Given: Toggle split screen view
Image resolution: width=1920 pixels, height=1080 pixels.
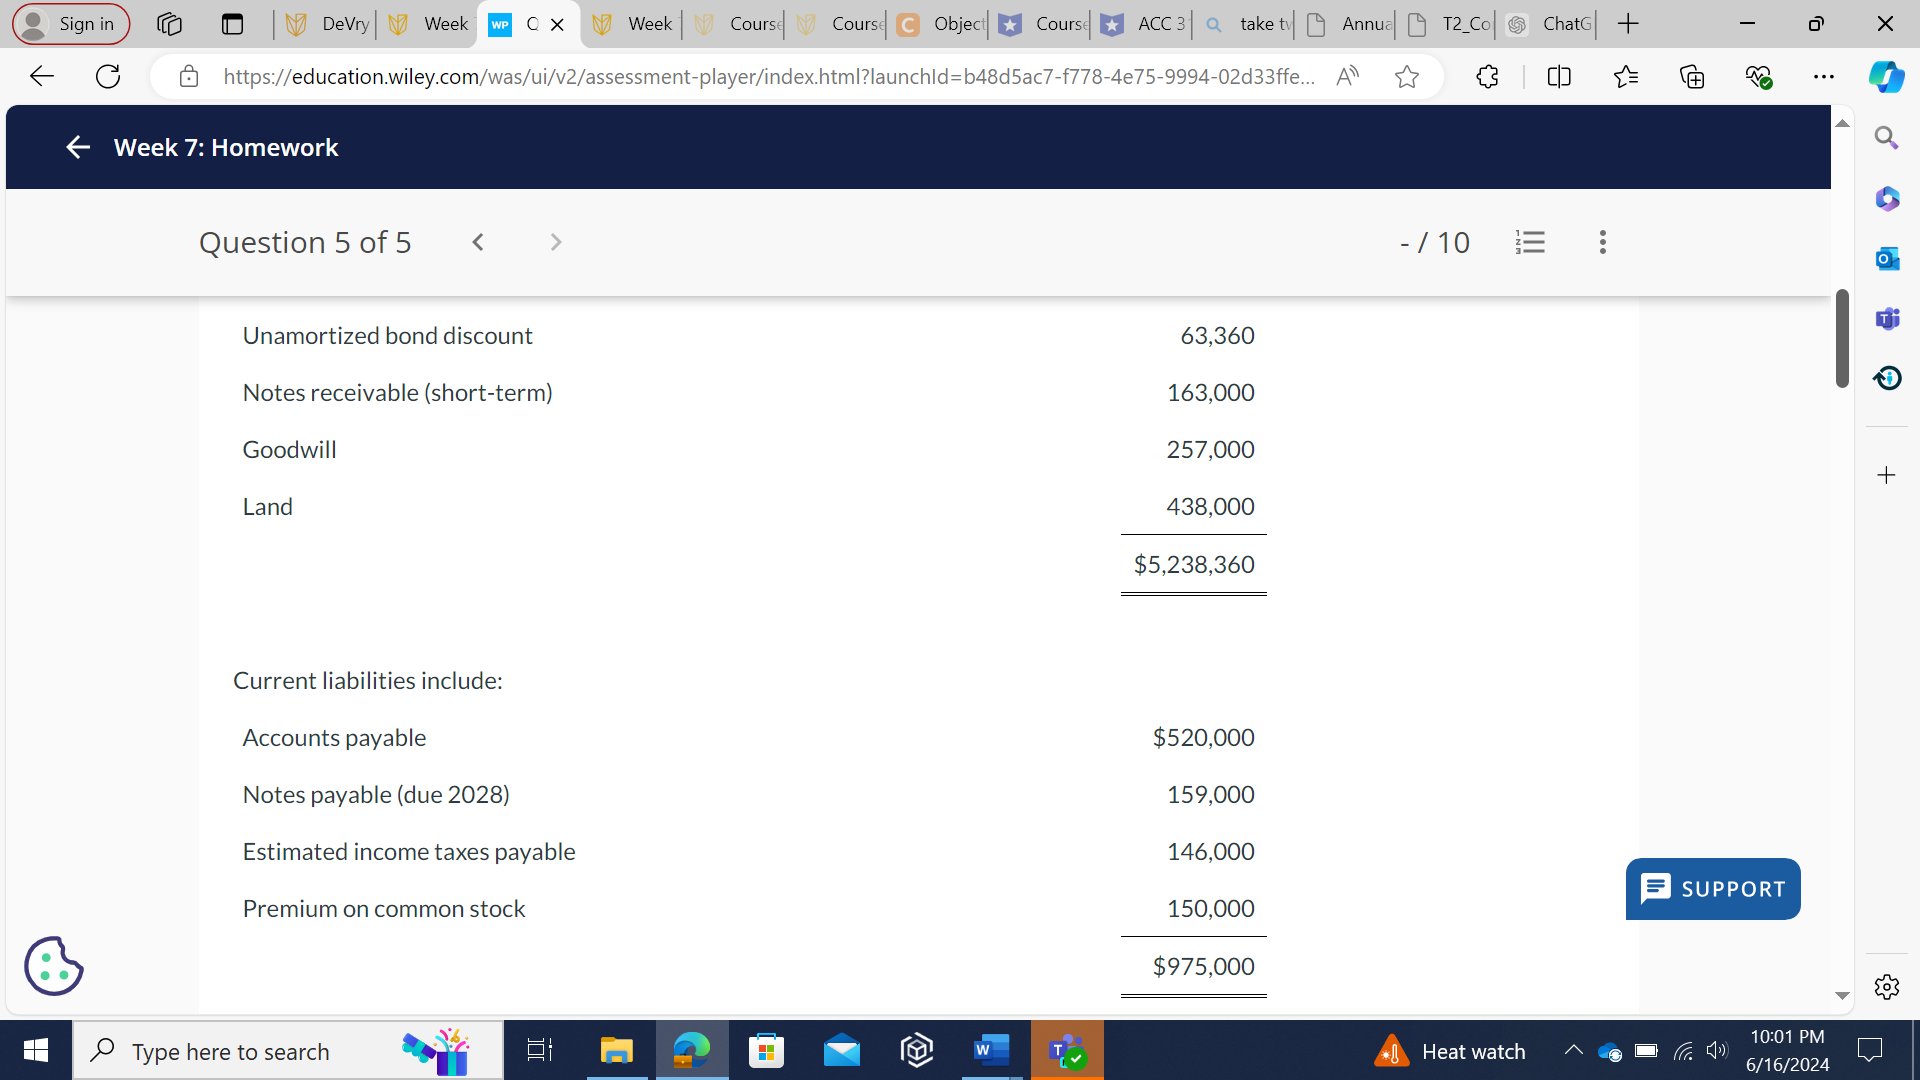Looking at the screenshot, I should pyautogui.click(x=1559, y=77).
